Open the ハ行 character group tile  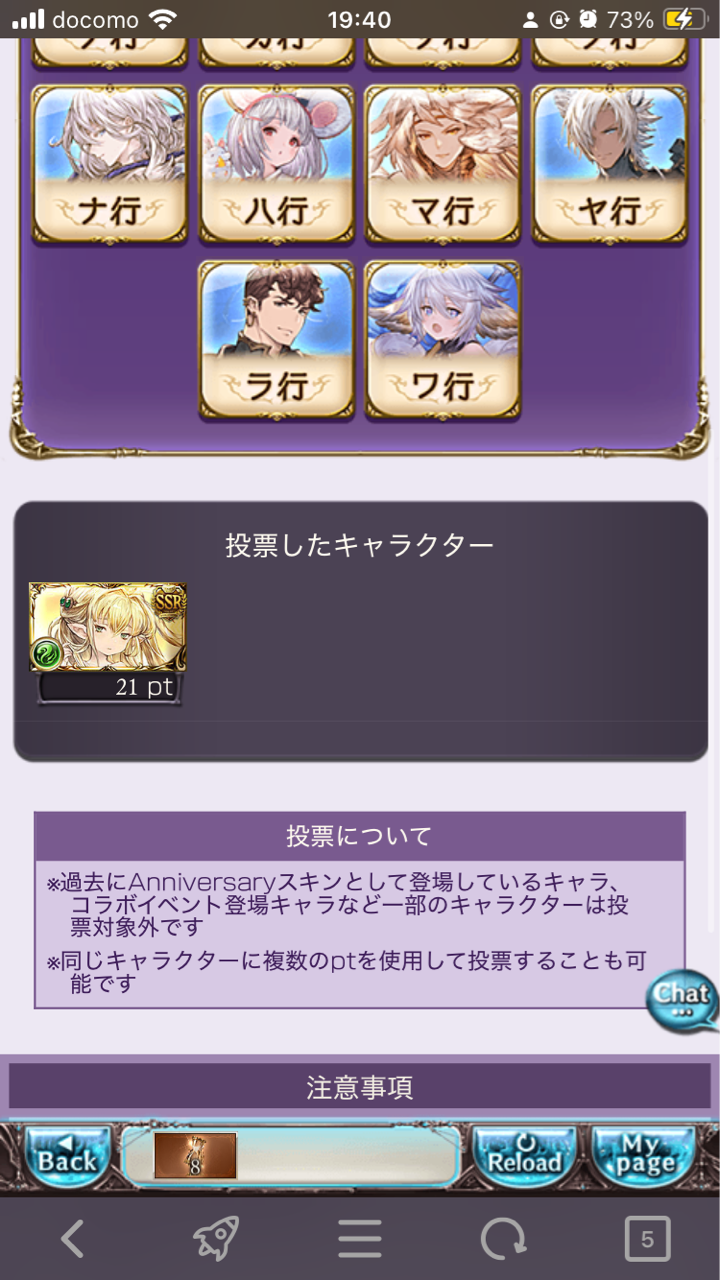tap(276, 164)
